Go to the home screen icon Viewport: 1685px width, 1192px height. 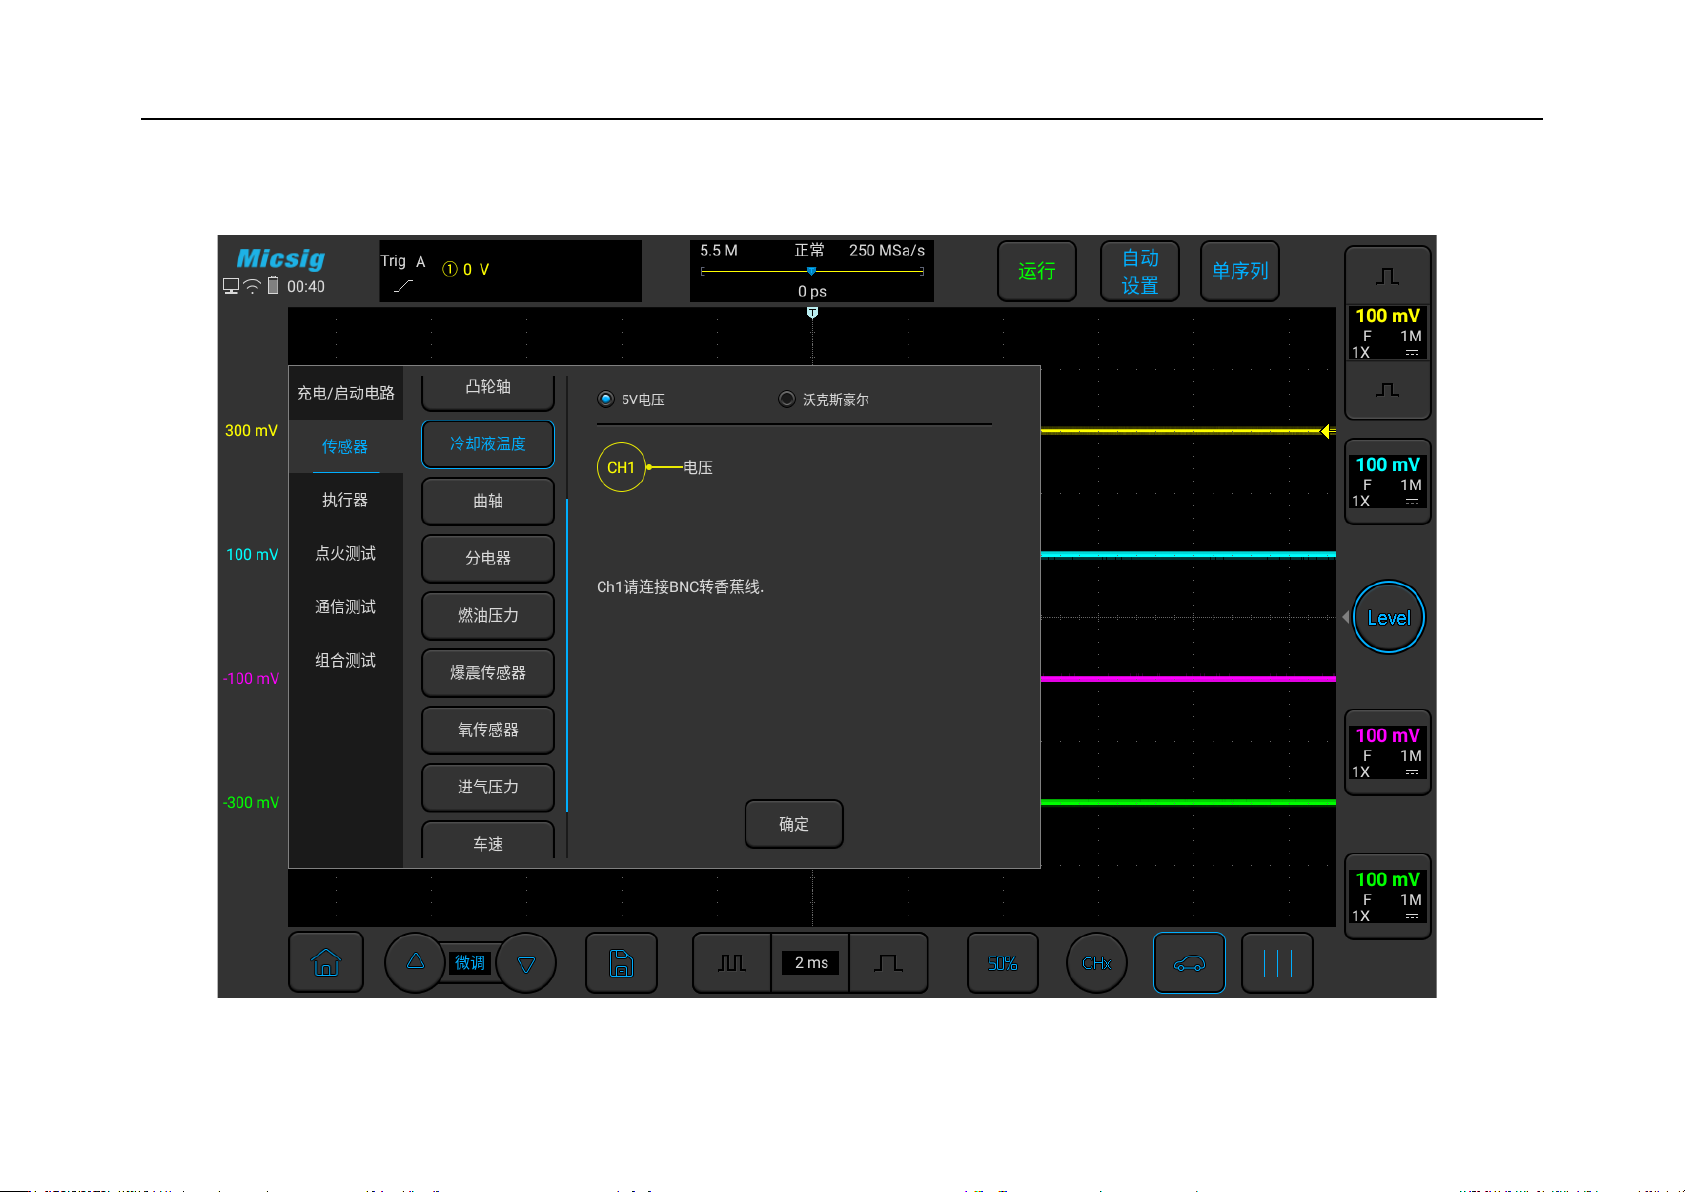(x=326, y=963)
